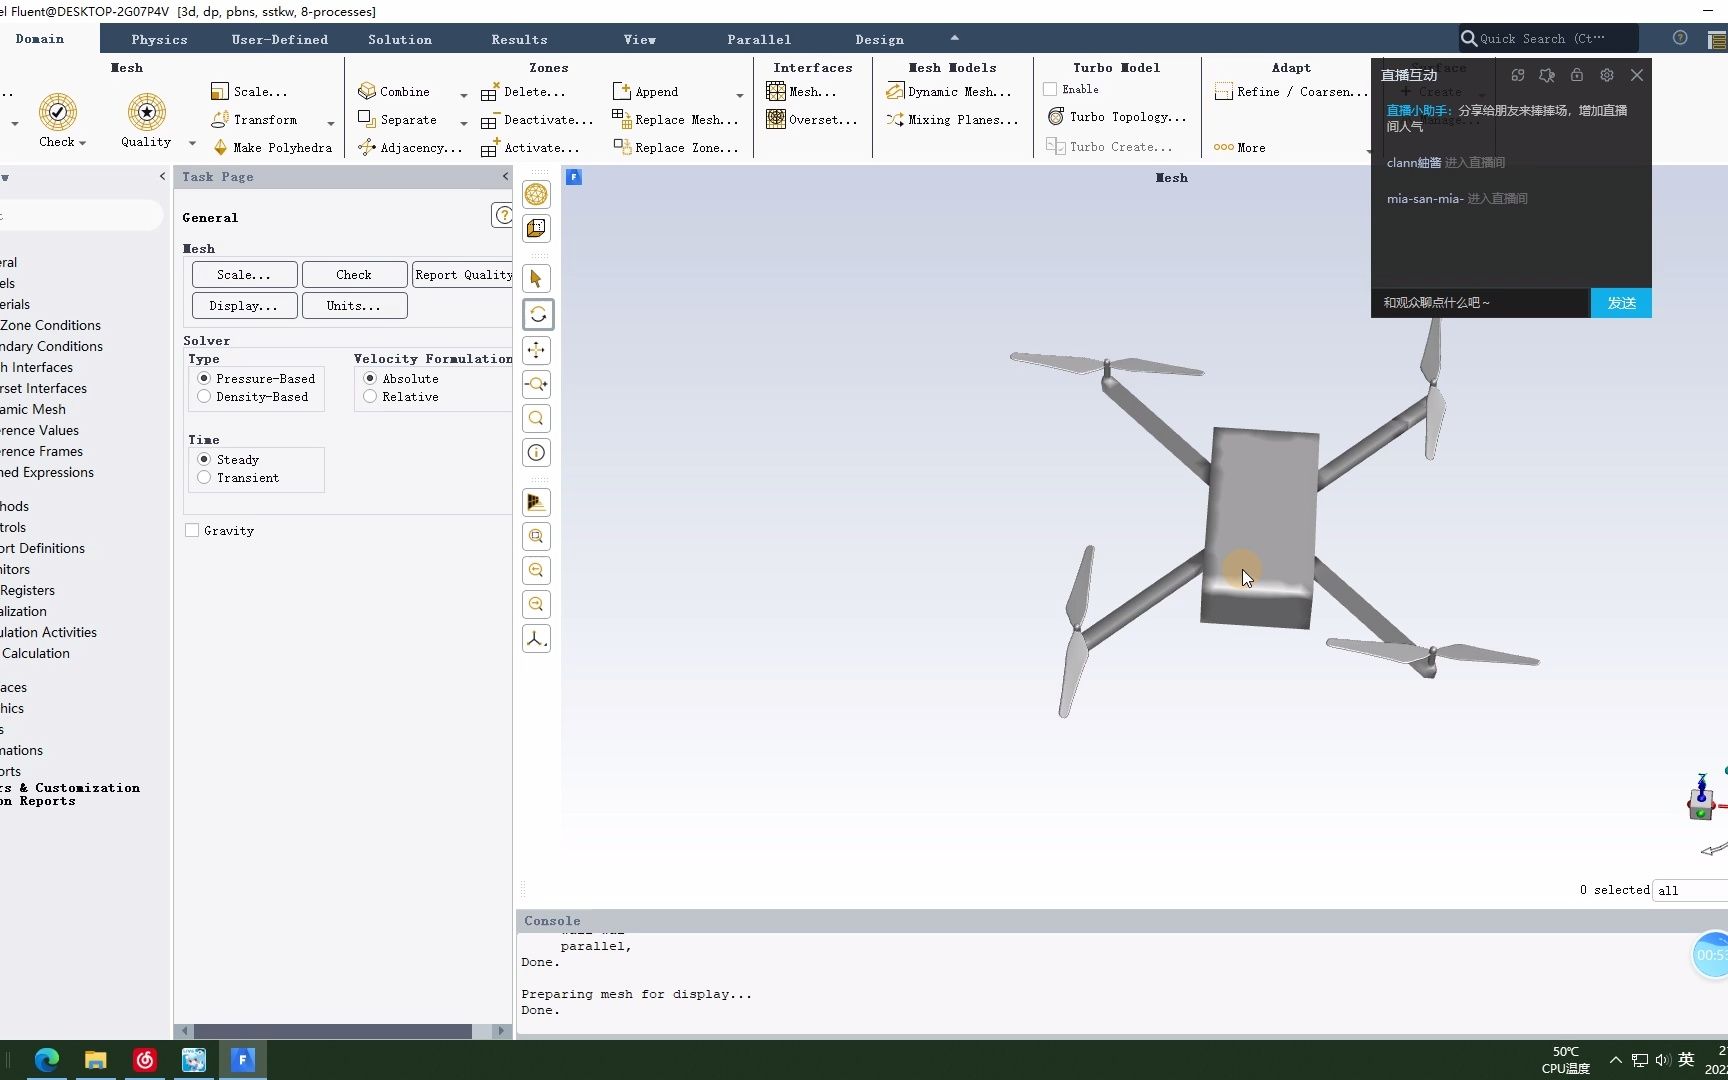Click the Units... button

(354, 306)
